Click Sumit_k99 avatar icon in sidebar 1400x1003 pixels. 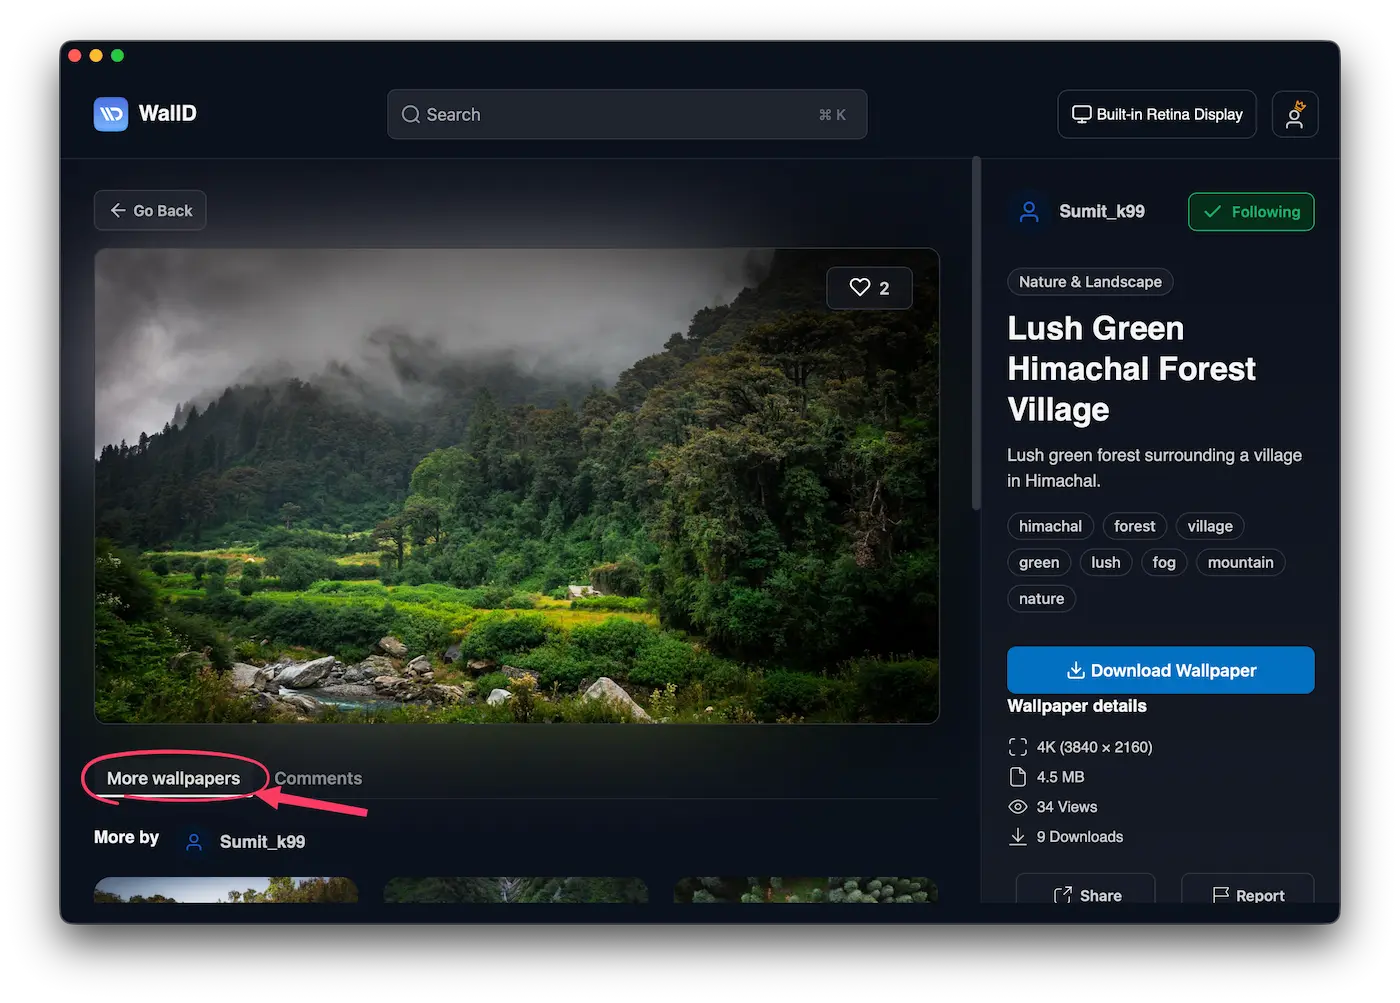[1028, 212]
